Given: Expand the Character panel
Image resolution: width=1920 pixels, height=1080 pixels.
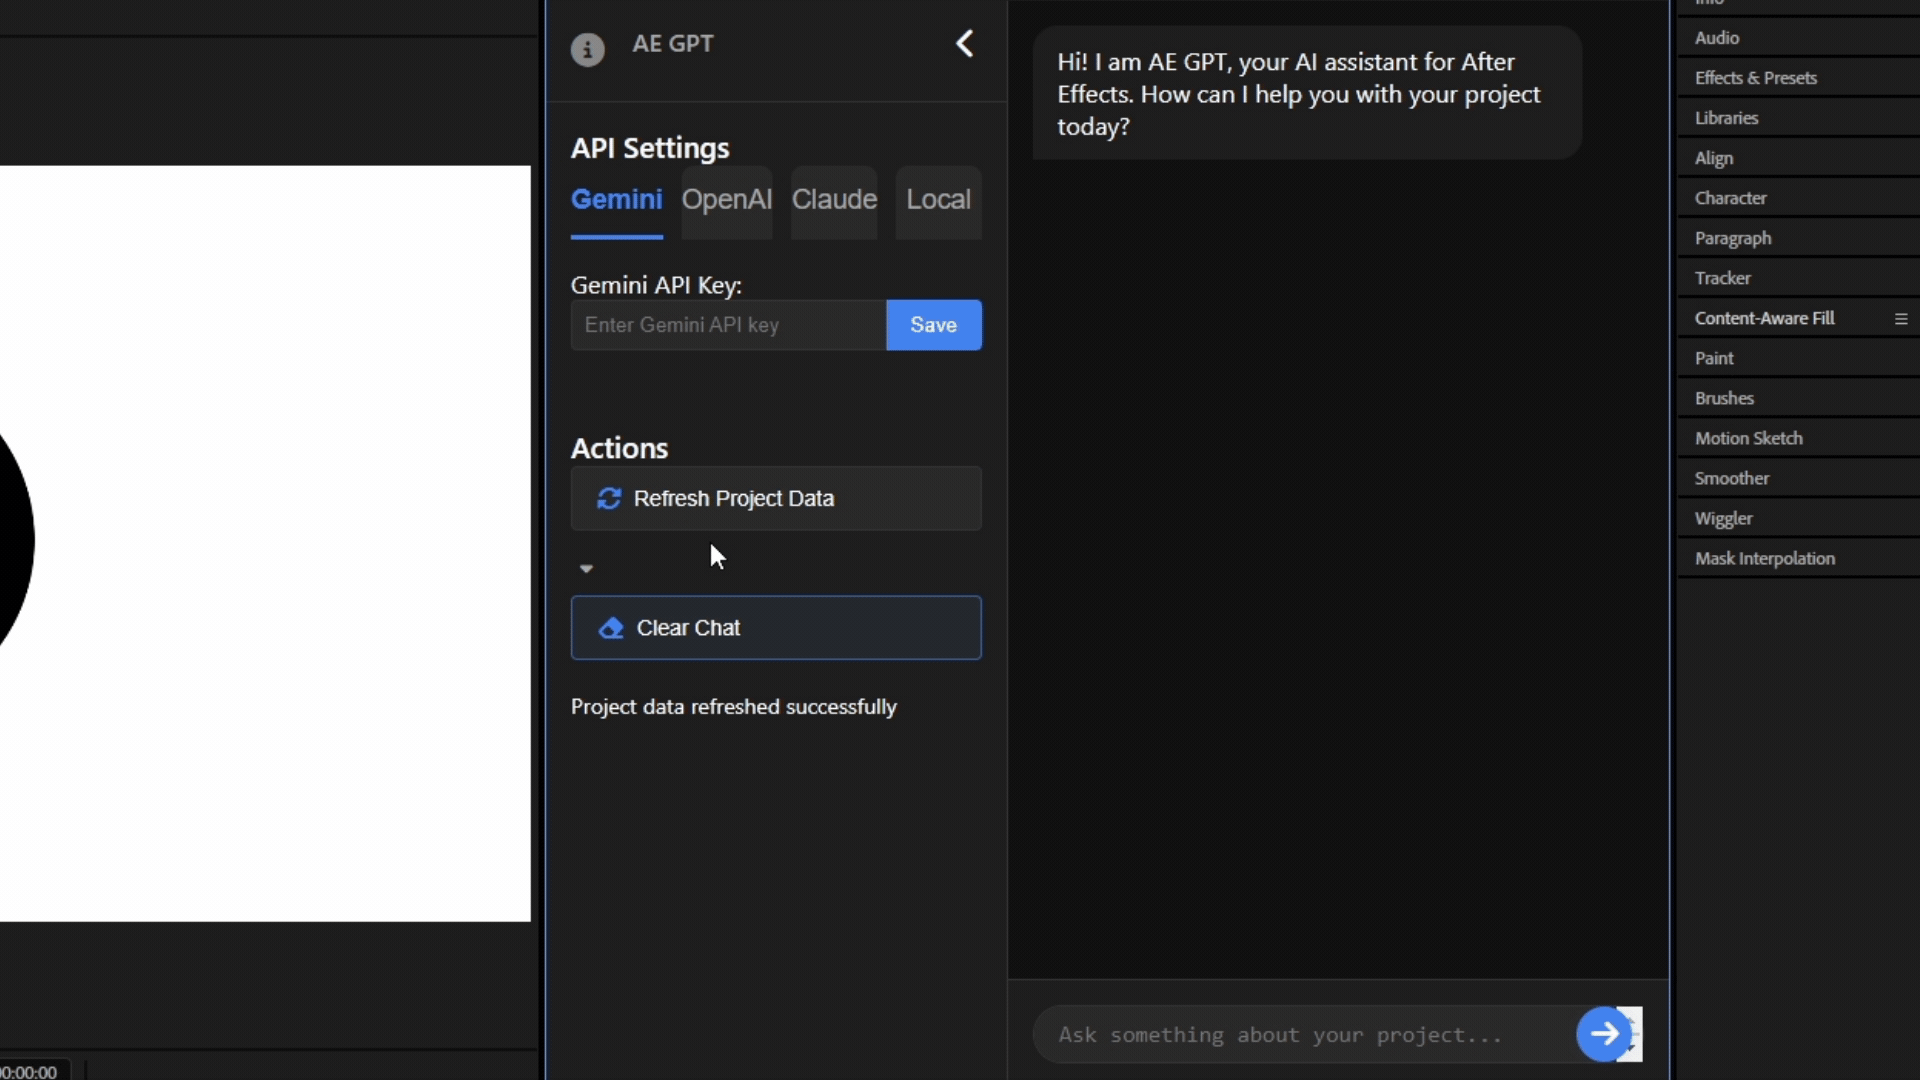Looking at the screenshot, I should tap(1730, 198).
